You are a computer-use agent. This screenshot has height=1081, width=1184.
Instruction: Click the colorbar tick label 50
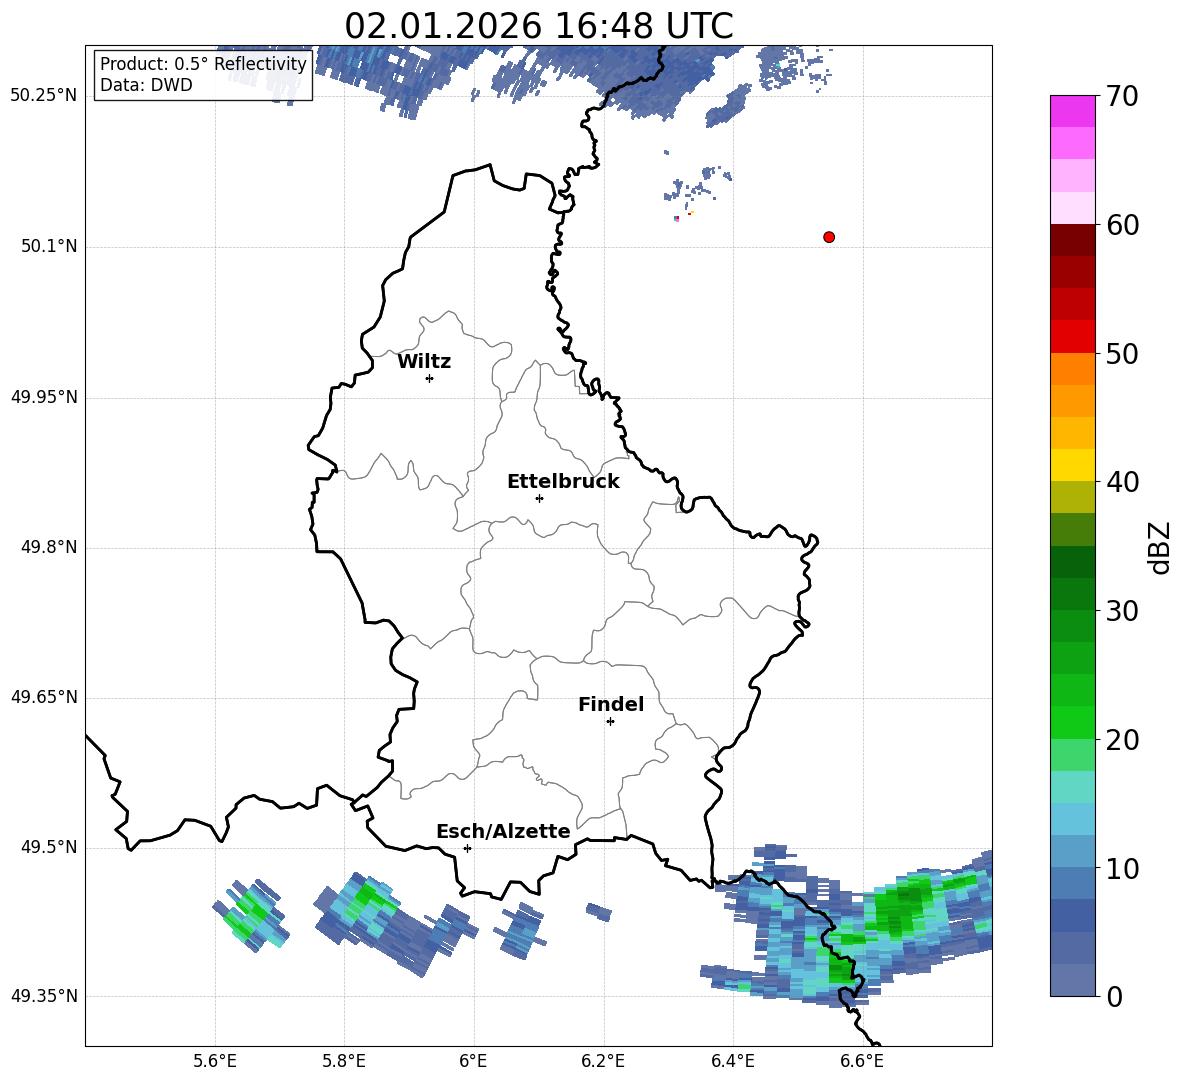1122,353
